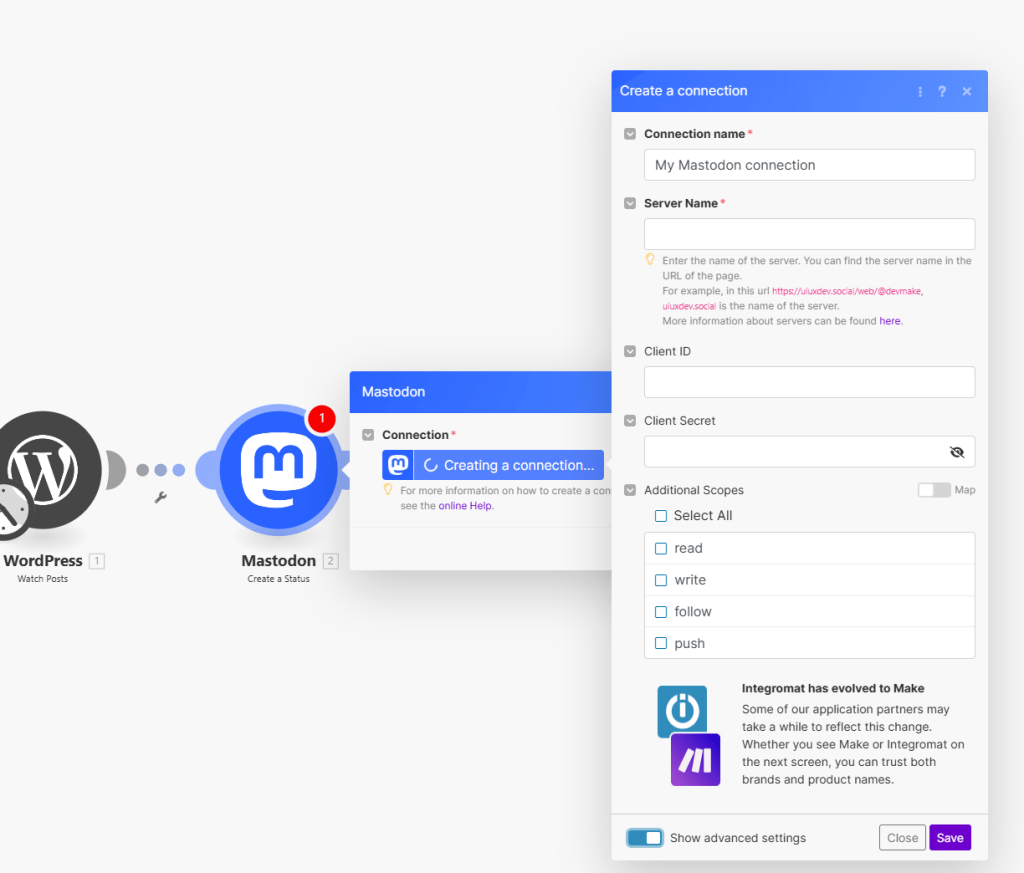Click the red notification badge on Mastodon
1024x873 pixels.
pos(321,419)
